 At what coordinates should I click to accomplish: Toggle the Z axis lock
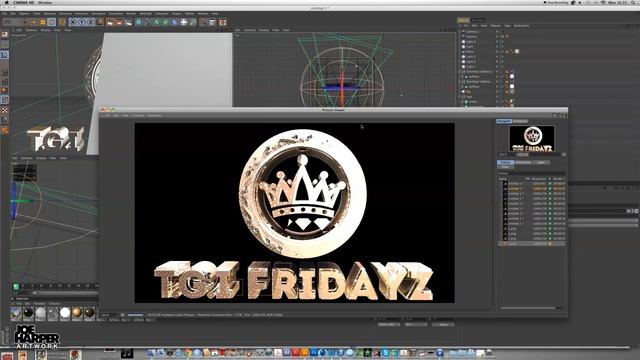91,22
